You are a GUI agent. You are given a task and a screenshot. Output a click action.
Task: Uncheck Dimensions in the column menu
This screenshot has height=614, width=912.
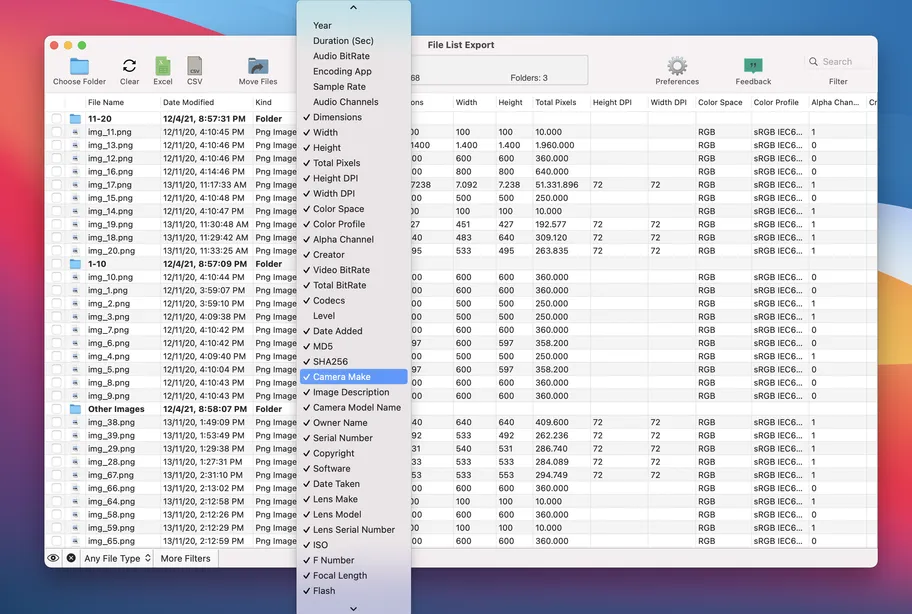pos(354,117)
